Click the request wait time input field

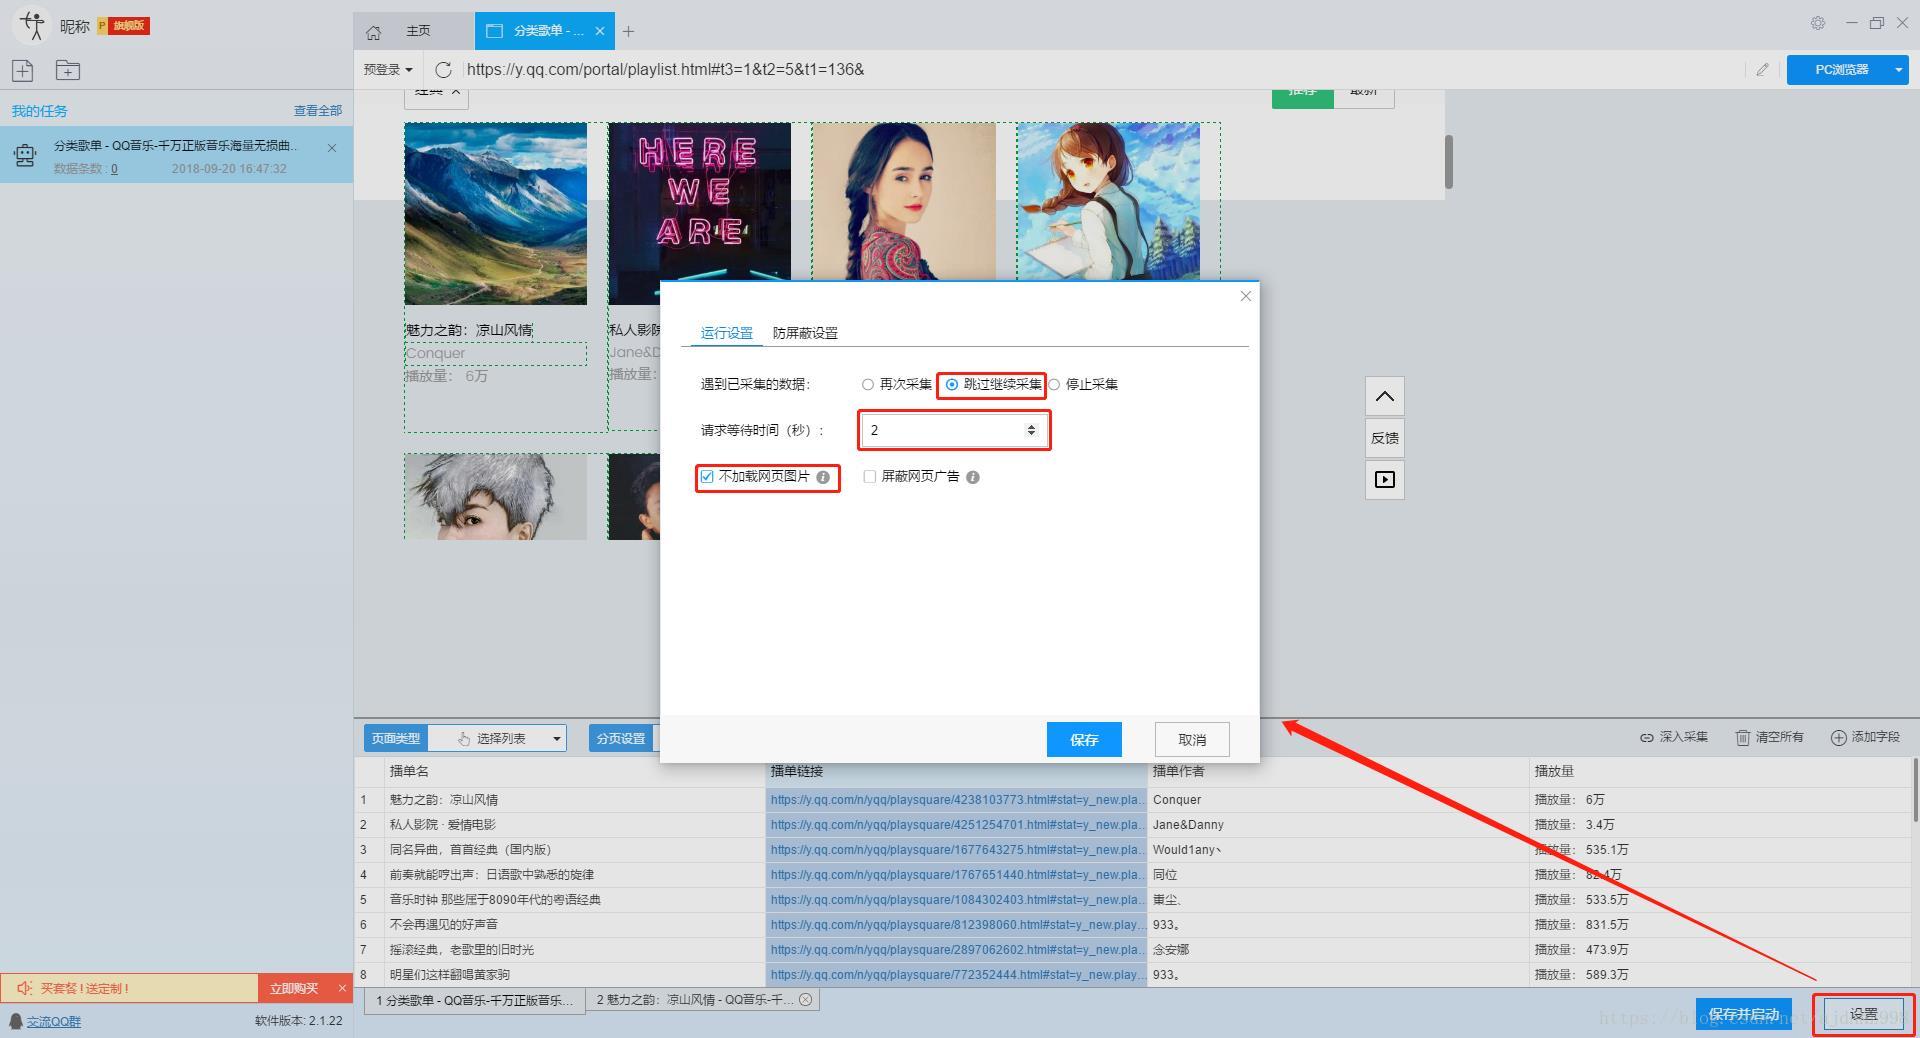coord(953,430)
